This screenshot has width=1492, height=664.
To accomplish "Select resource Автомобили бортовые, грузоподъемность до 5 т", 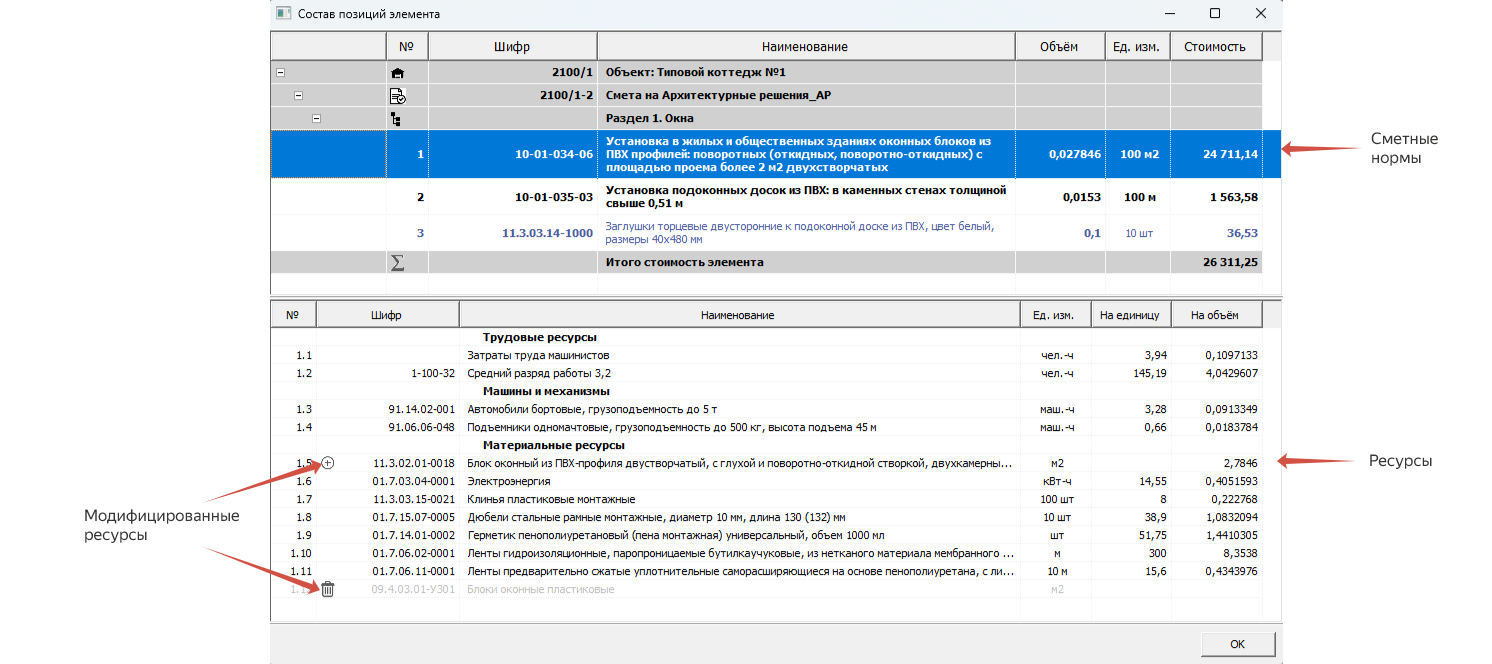I will (x=766, y=409).
